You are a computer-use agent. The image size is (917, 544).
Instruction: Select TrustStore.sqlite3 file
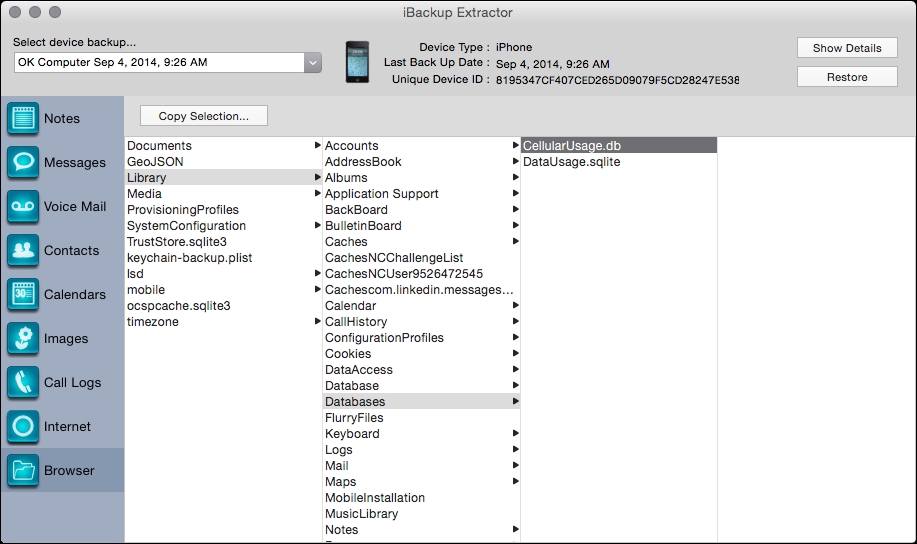[177, 242]
